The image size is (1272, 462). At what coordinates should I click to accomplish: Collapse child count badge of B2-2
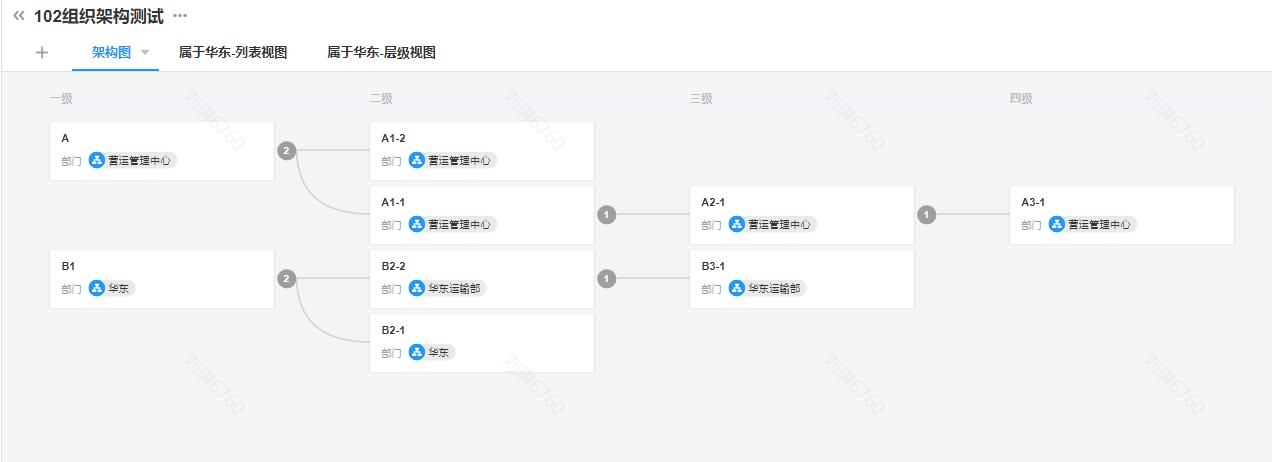pyautogui.click(x=607, y=279)
